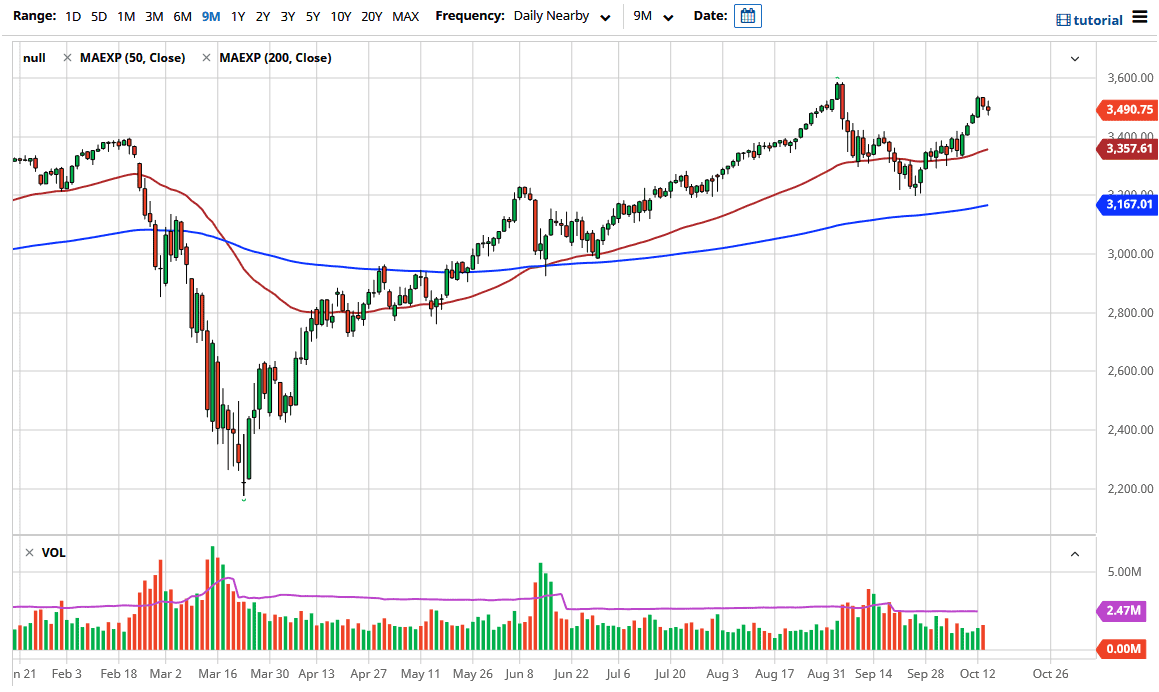1159x692 pixels.
Task: Remove the MAEXP (50, Close) indicator
Action: point(67,57)
